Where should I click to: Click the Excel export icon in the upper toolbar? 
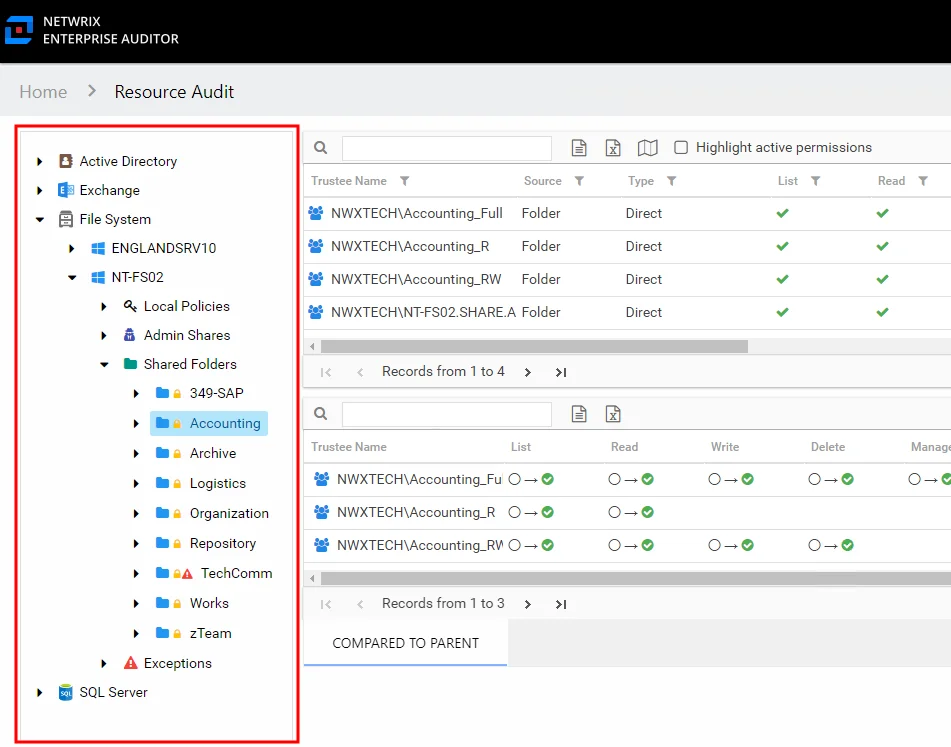[x=613, y=147]
